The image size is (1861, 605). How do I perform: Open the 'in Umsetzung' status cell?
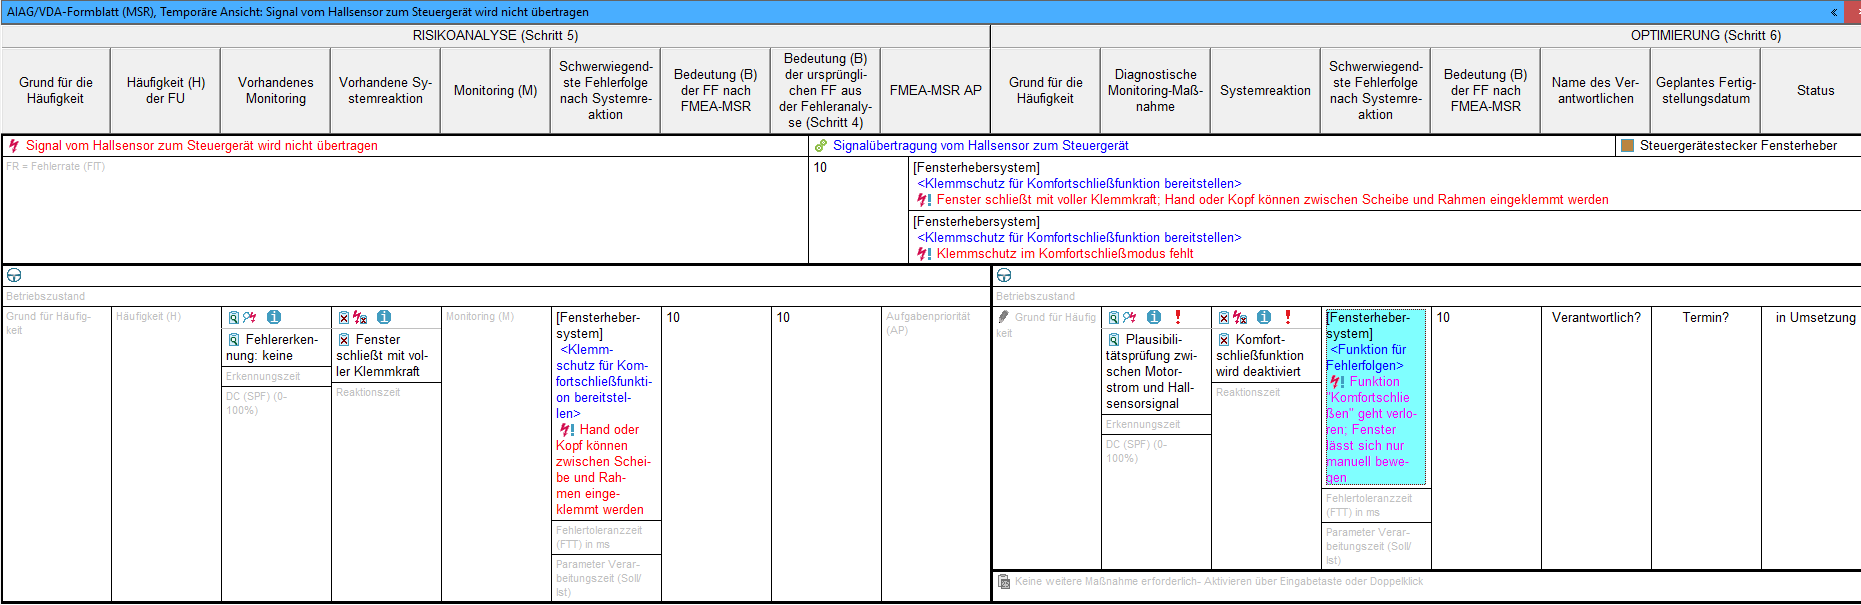click(1814, 318)
